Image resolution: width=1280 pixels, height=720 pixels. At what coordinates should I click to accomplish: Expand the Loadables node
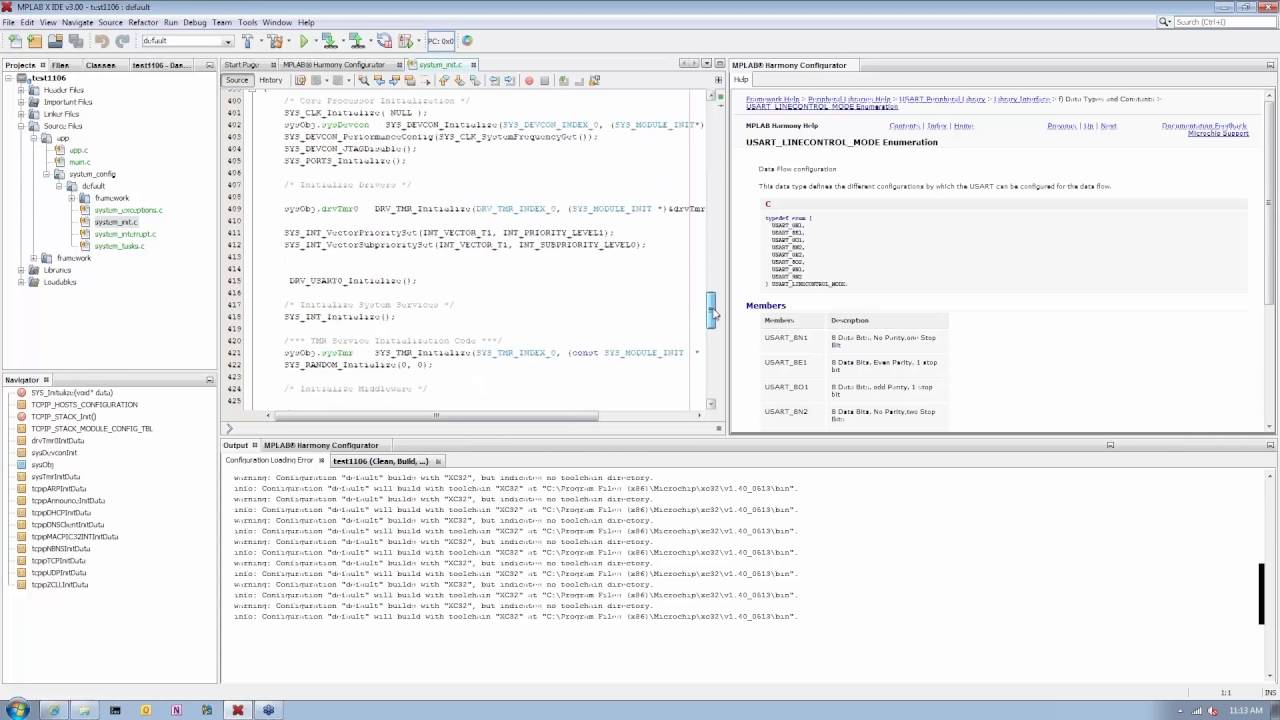tap(21, 282)
